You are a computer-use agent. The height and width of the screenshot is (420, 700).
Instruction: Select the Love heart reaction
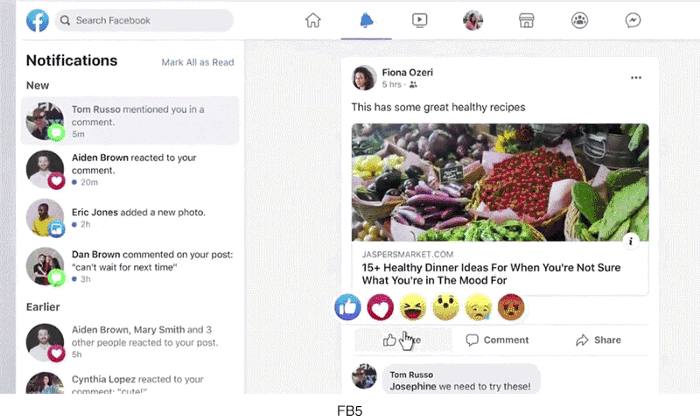[x=380, y=308]
